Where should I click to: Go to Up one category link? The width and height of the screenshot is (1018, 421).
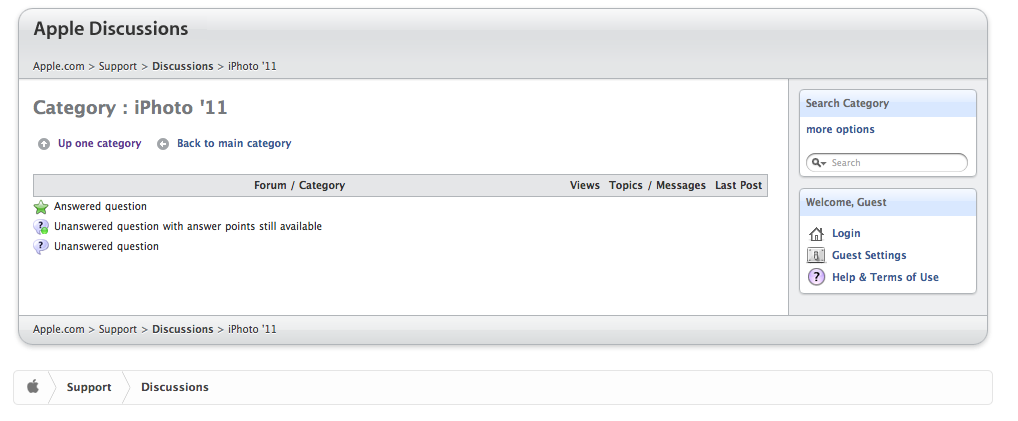[x=99, y=144]
